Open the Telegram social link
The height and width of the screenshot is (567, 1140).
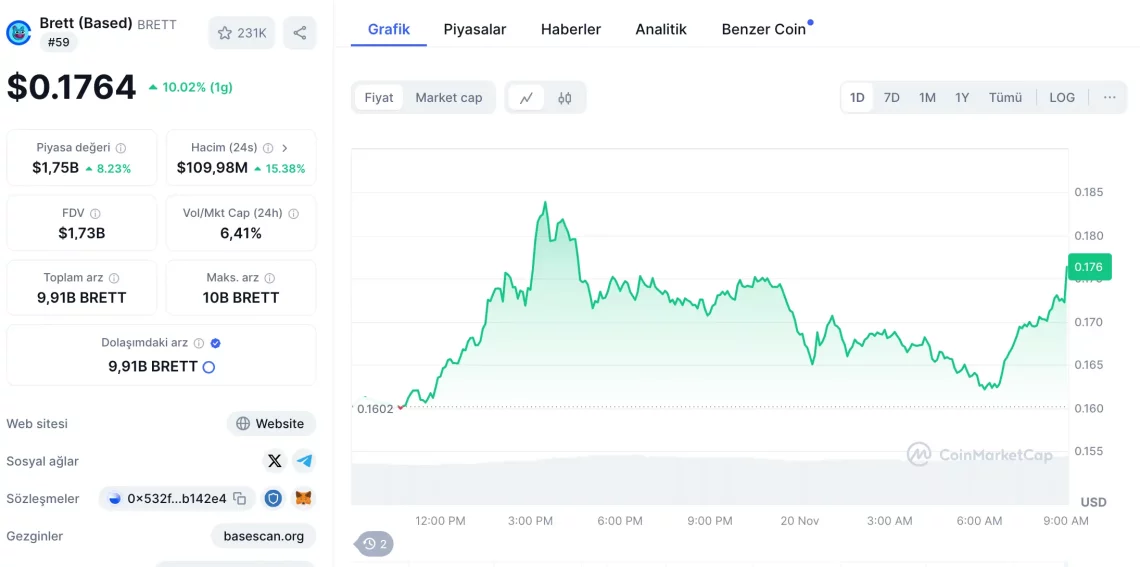click(304, 461)
